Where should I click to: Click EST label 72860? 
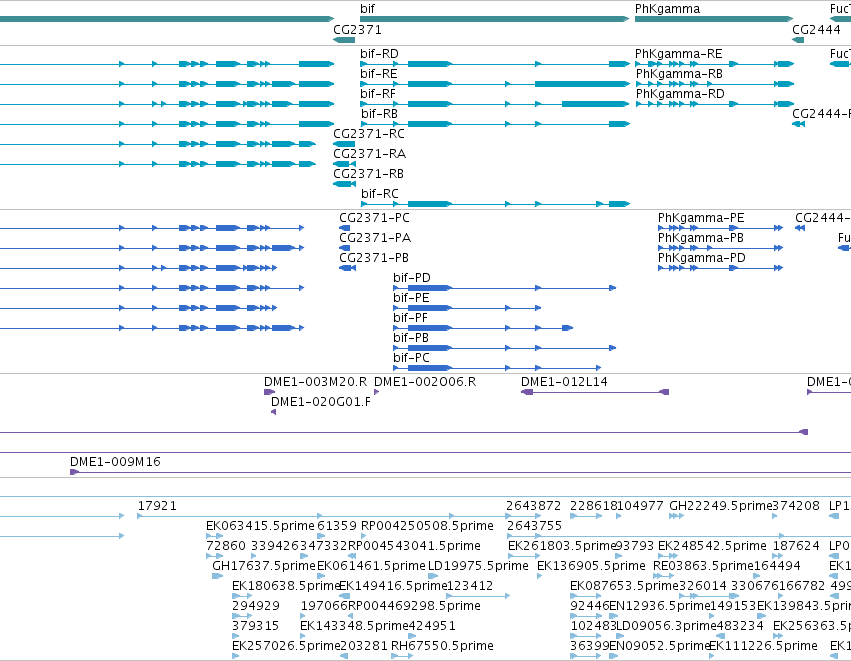pyautogui.click(x=226, y=546)
